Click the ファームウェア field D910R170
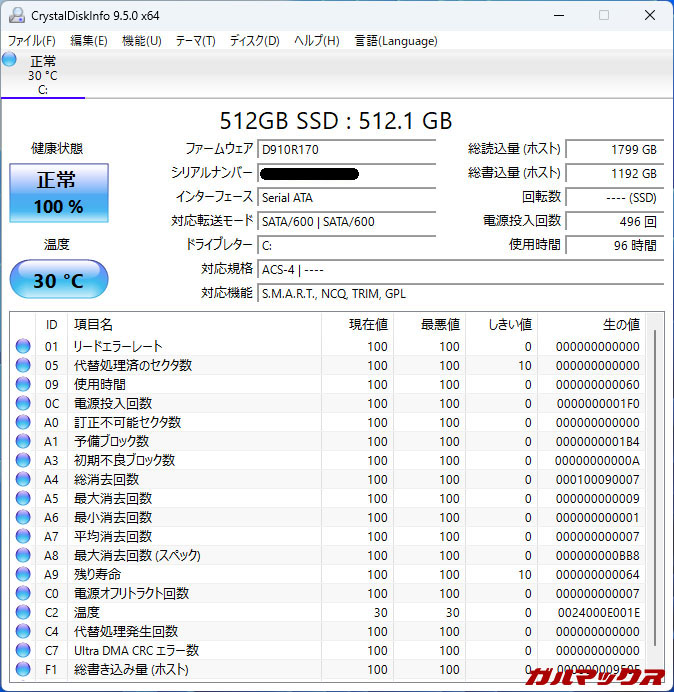This screenshot has height=692, width=674. tap(357, 149)
